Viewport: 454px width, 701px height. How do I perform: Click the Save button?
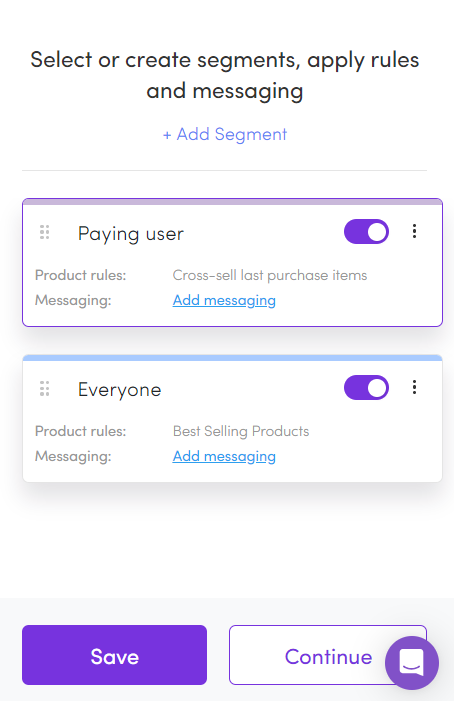click(x=114, y=655)
